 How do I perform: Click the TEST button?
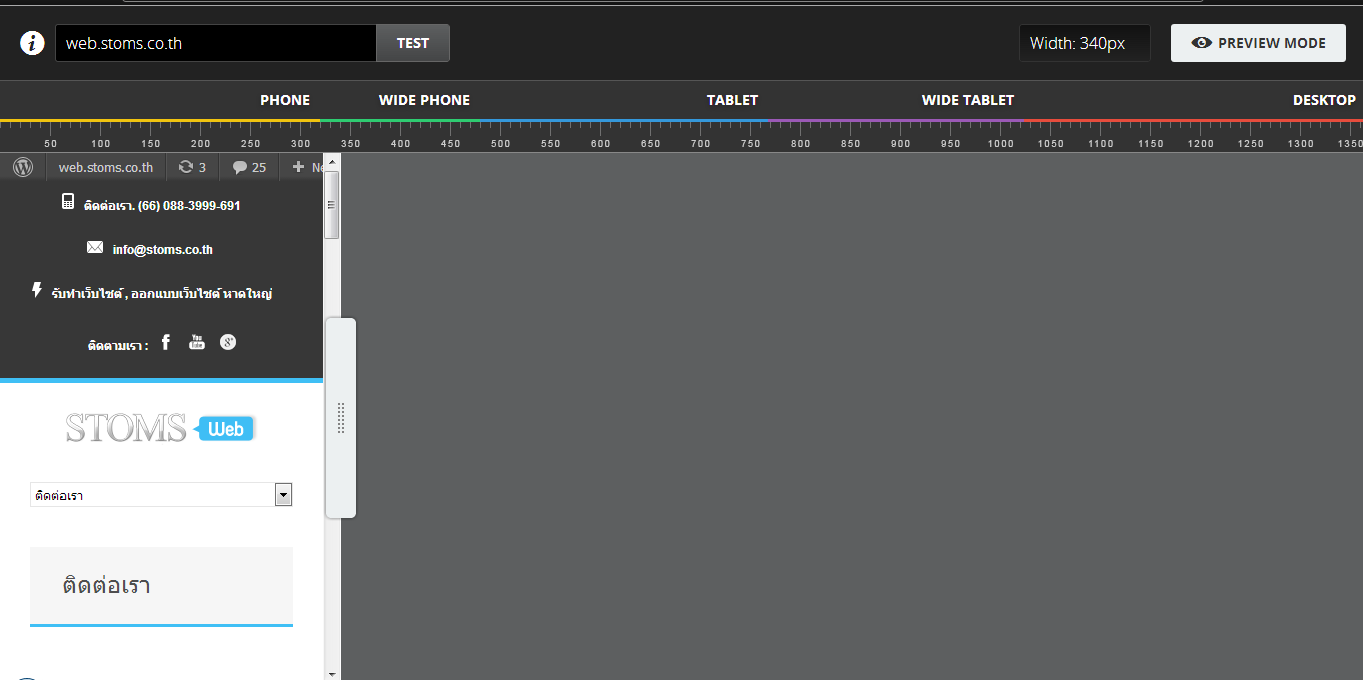(x=412, y=43)
